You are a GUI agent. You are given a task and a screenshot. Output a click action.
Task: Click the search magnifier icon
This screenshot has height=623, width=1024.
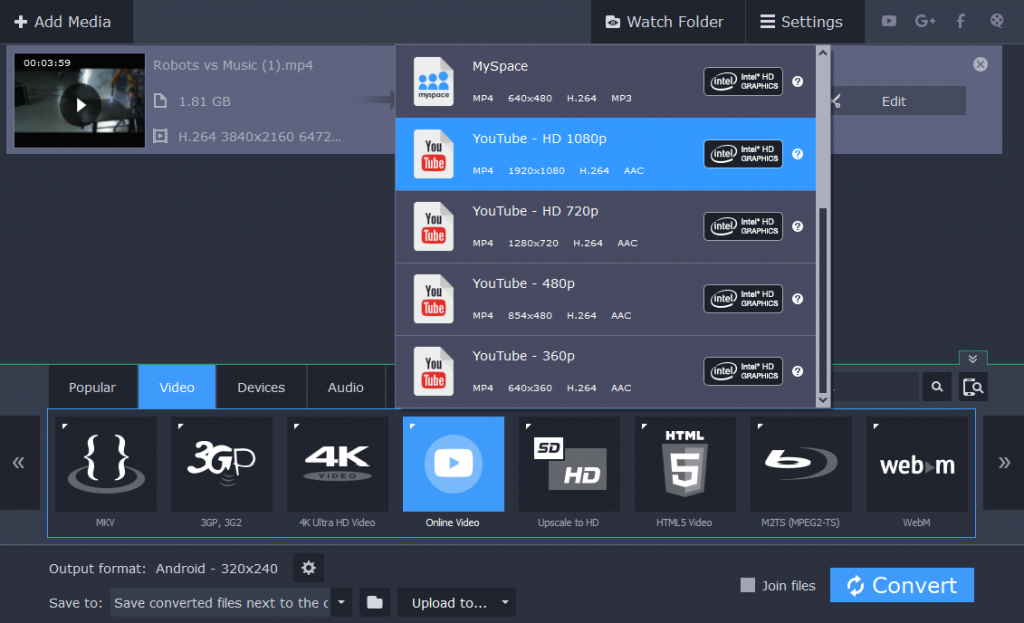tap(937, 387)
